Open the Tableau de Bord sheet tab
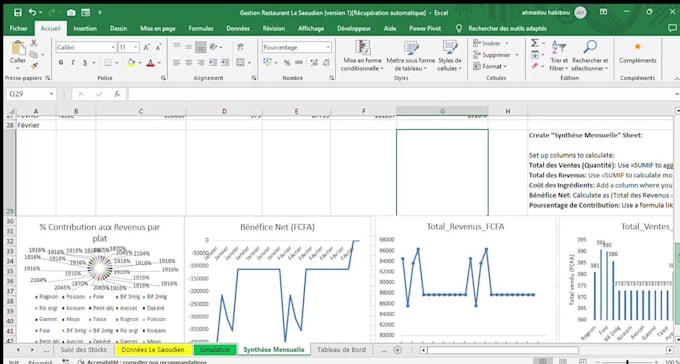 pos(341,350)
